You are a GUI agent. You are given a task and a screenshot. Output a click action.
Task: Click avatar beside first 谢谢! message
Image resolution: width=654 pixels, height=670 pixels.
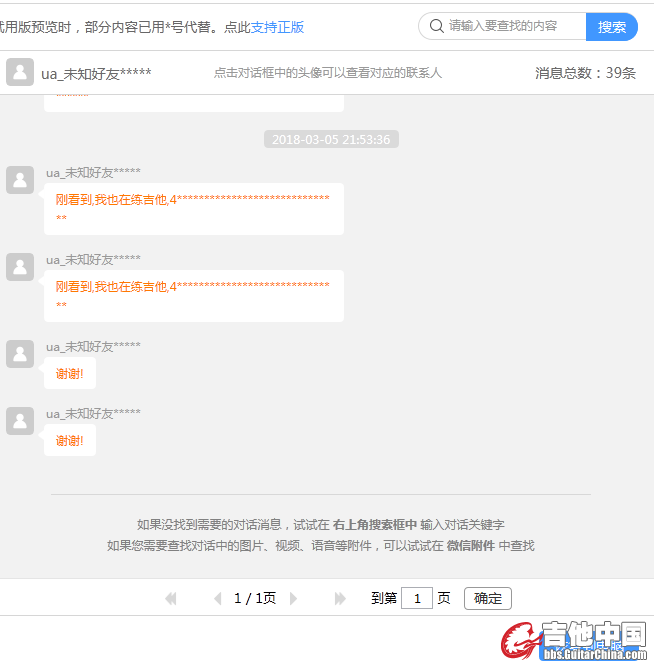20,354
